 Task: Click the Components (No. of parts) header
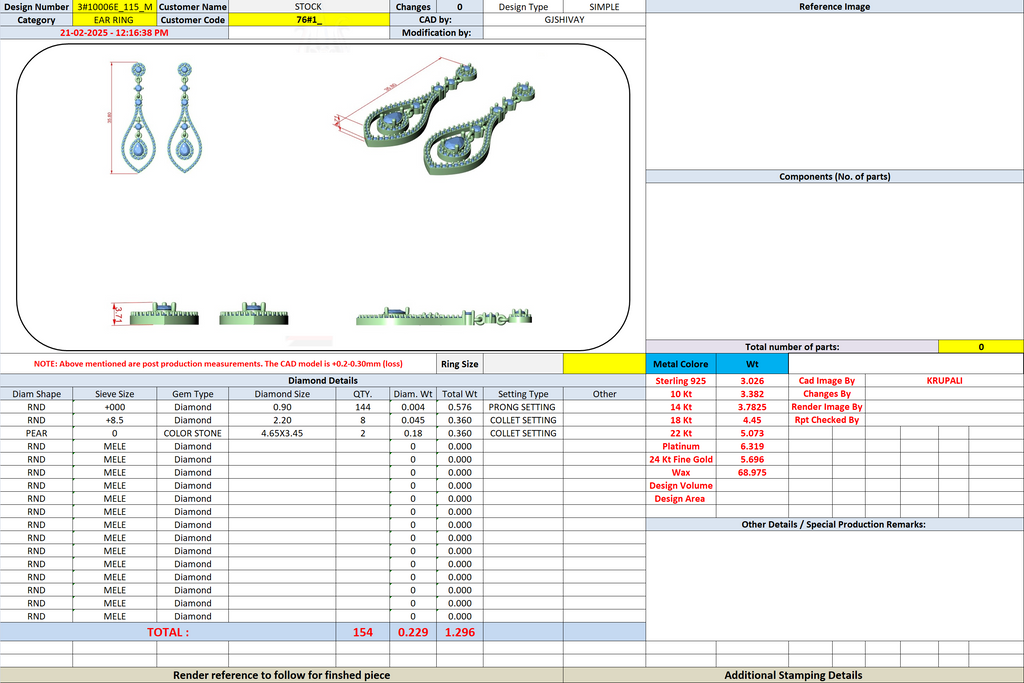[x=835, y=176]
